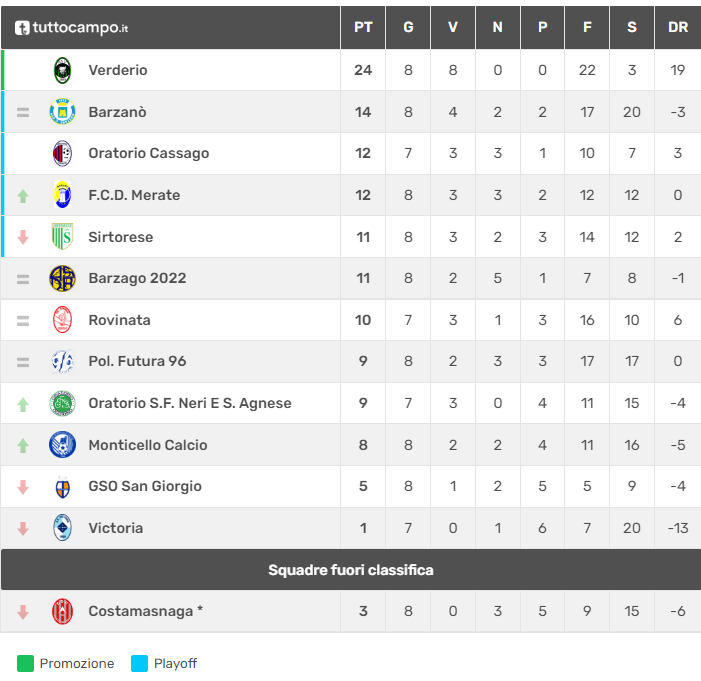Click the Barzago 2022 team crest
This screenshot has height=681, width=701.
pos(62,278)
